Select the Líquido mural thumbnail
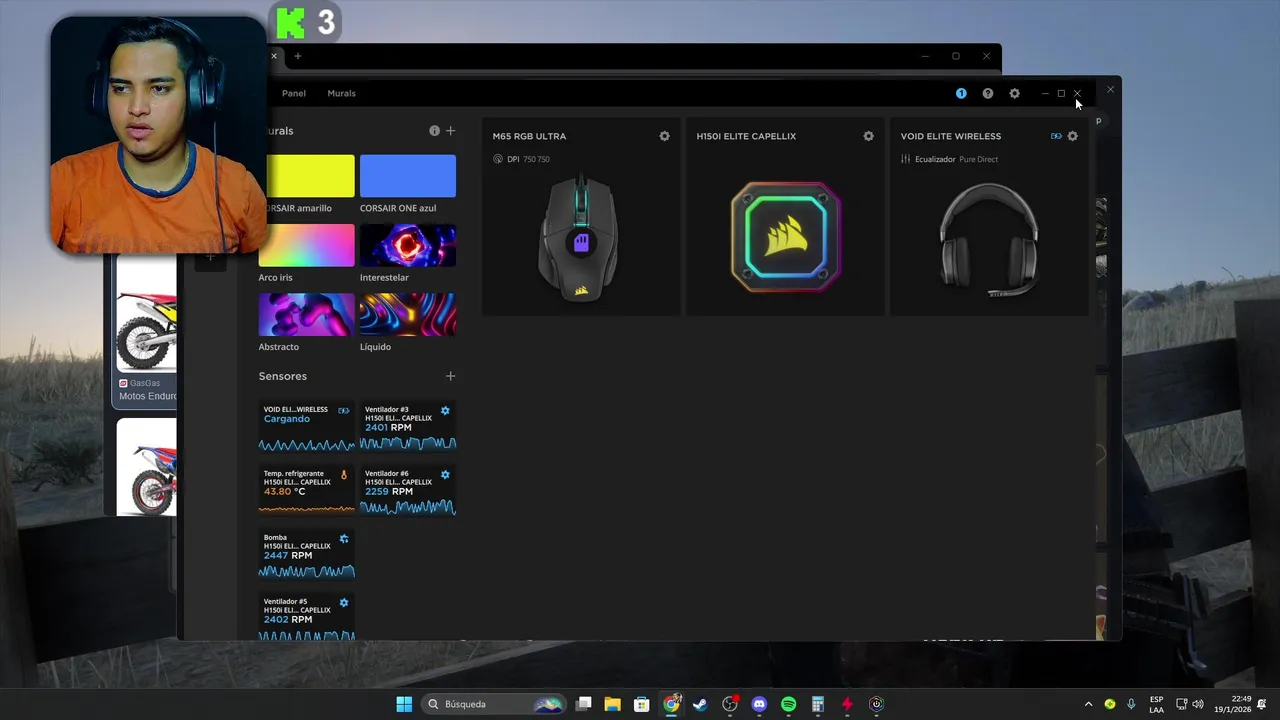Viewport: 1280px width, 720px height. point(408,314)
